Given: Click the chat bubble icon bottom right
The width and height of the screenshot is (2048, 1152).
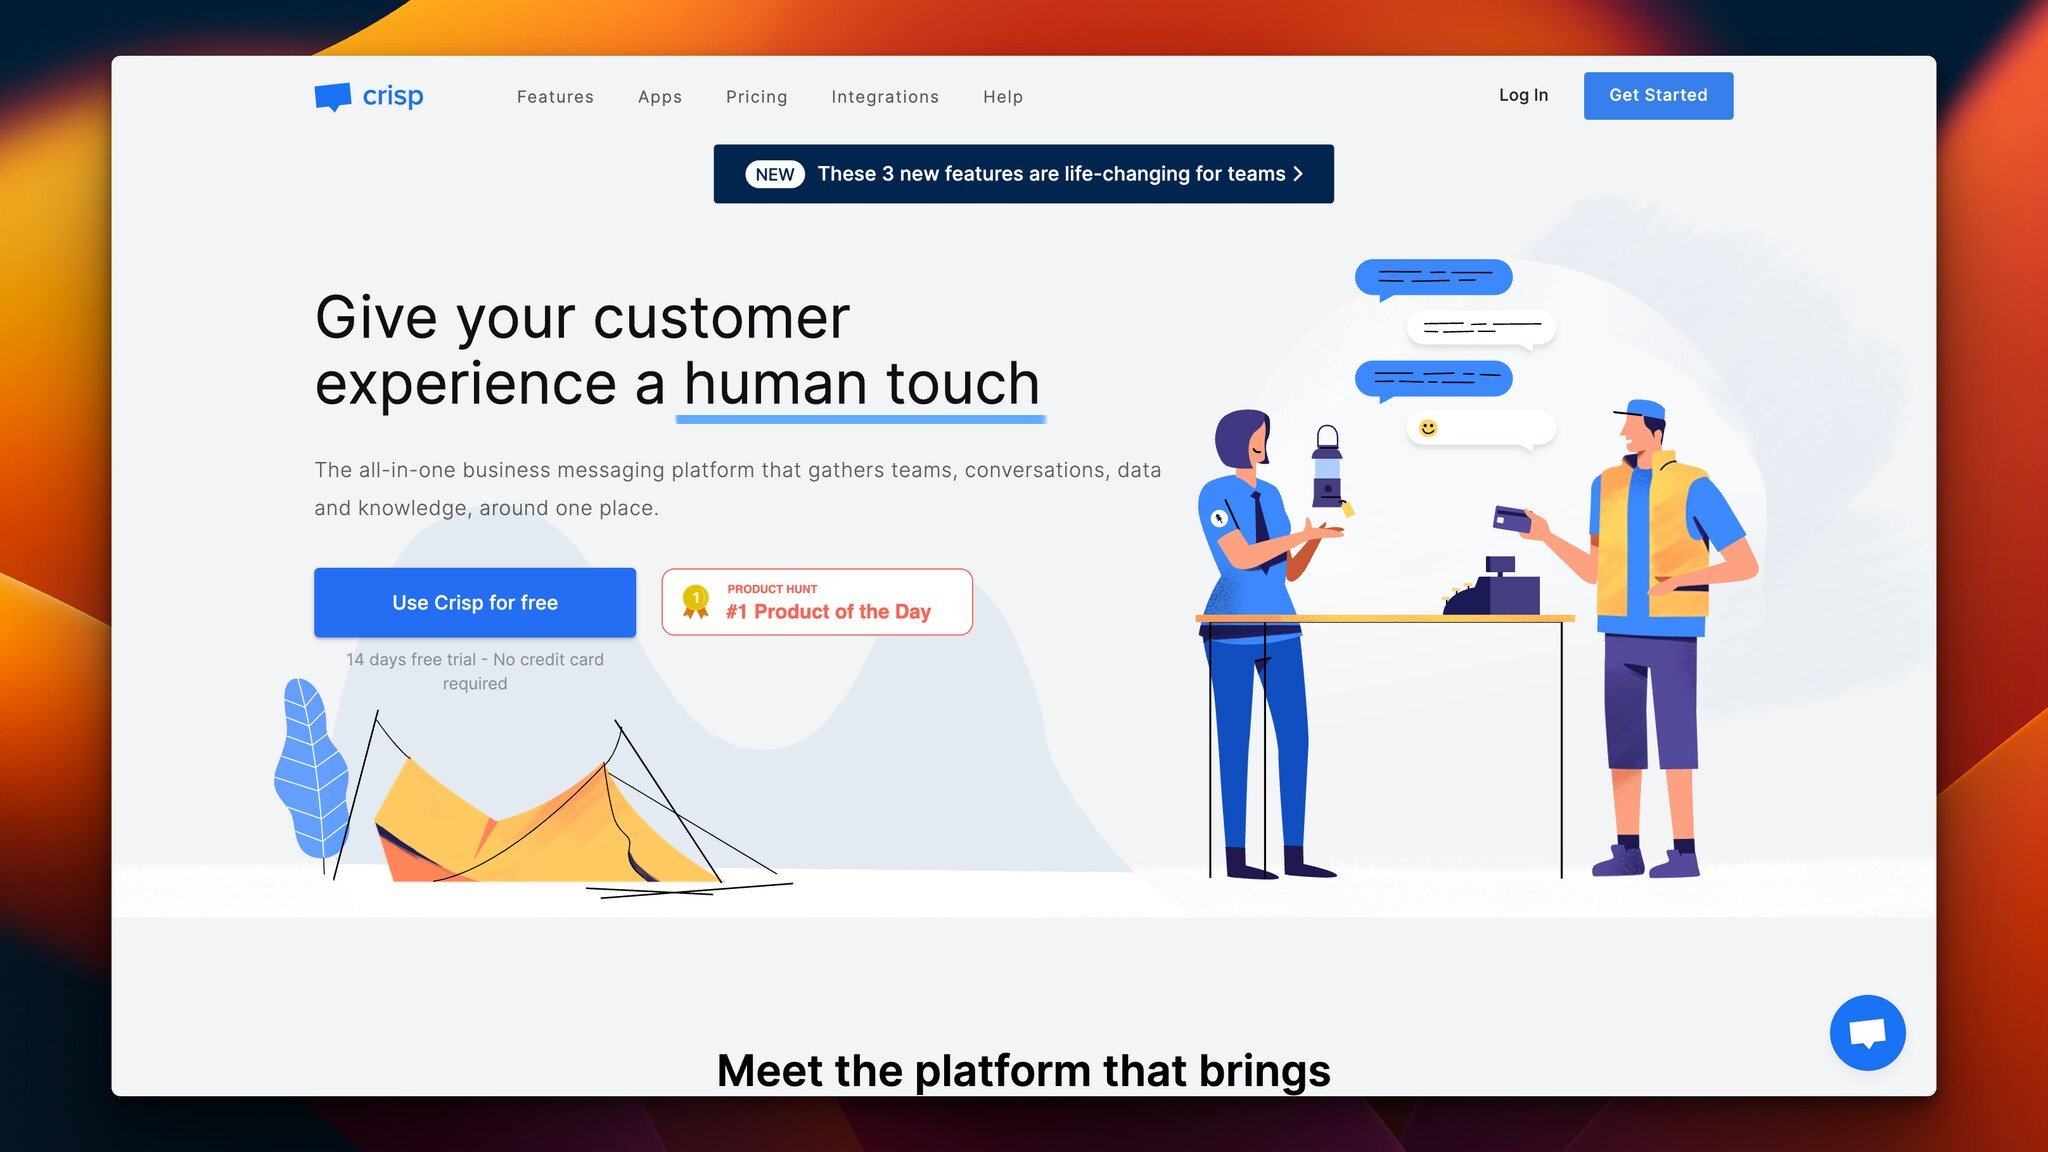Looking at the screenshot, I should click(x=1868, y=1032).
